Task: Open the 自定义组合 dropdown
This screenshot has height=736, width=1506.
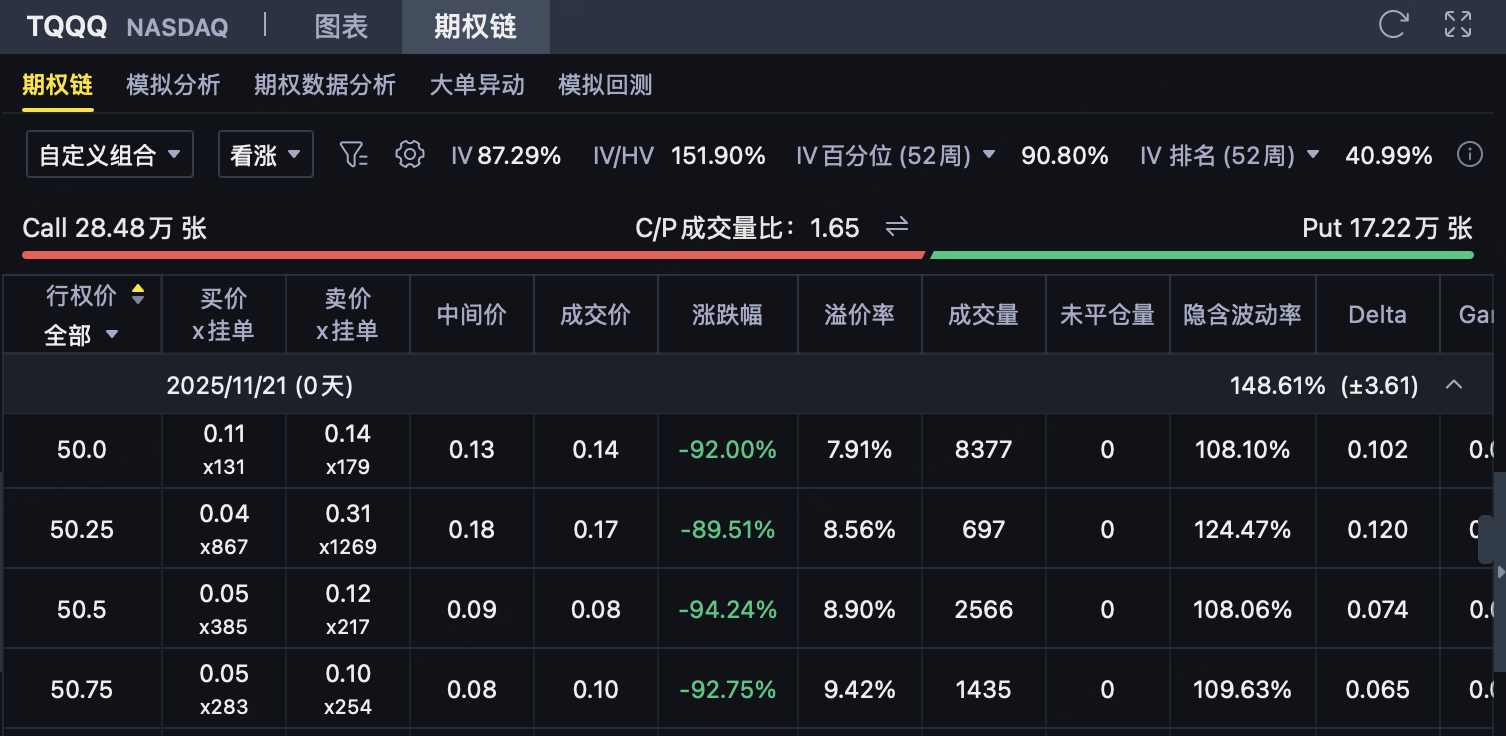Action: coord(110,155)
